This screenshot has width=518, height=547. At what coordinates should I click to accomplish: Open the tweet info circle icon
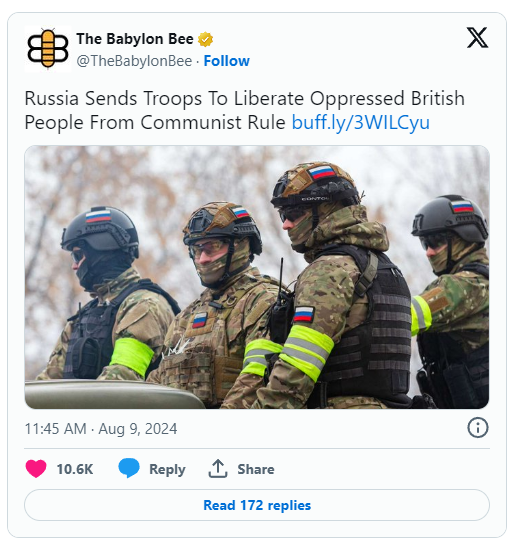point(478,428)
